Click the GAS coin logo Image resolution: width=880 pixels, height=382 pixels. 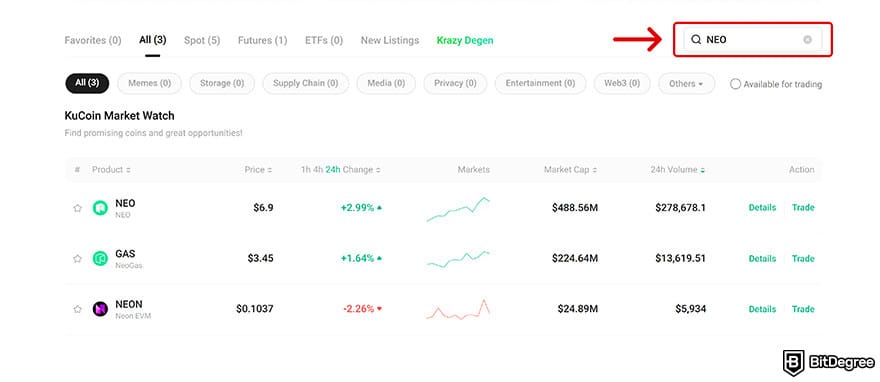click(100, 259)
